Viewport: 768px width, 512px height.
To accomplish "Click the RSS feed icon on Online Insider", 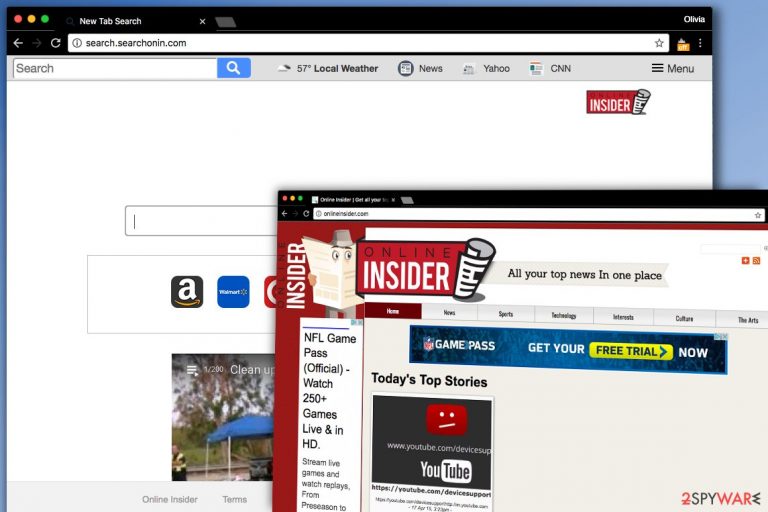I will (x=756, y=261).
